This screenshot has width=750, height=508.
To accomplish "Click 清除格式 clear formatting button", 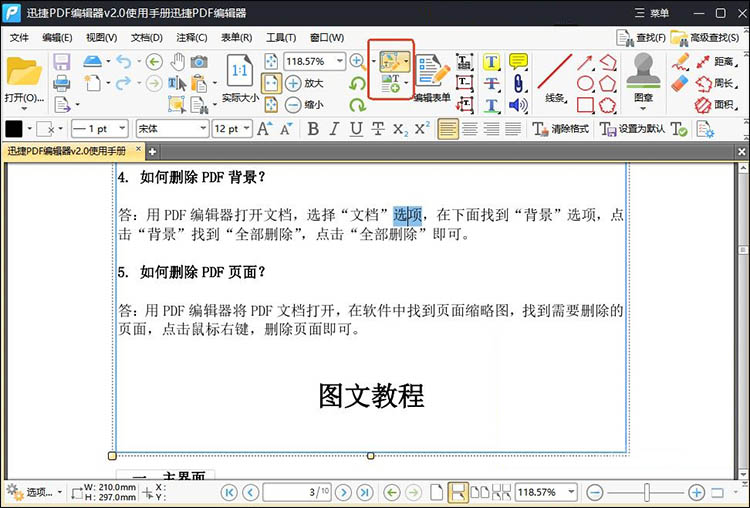I will (560, 129).
